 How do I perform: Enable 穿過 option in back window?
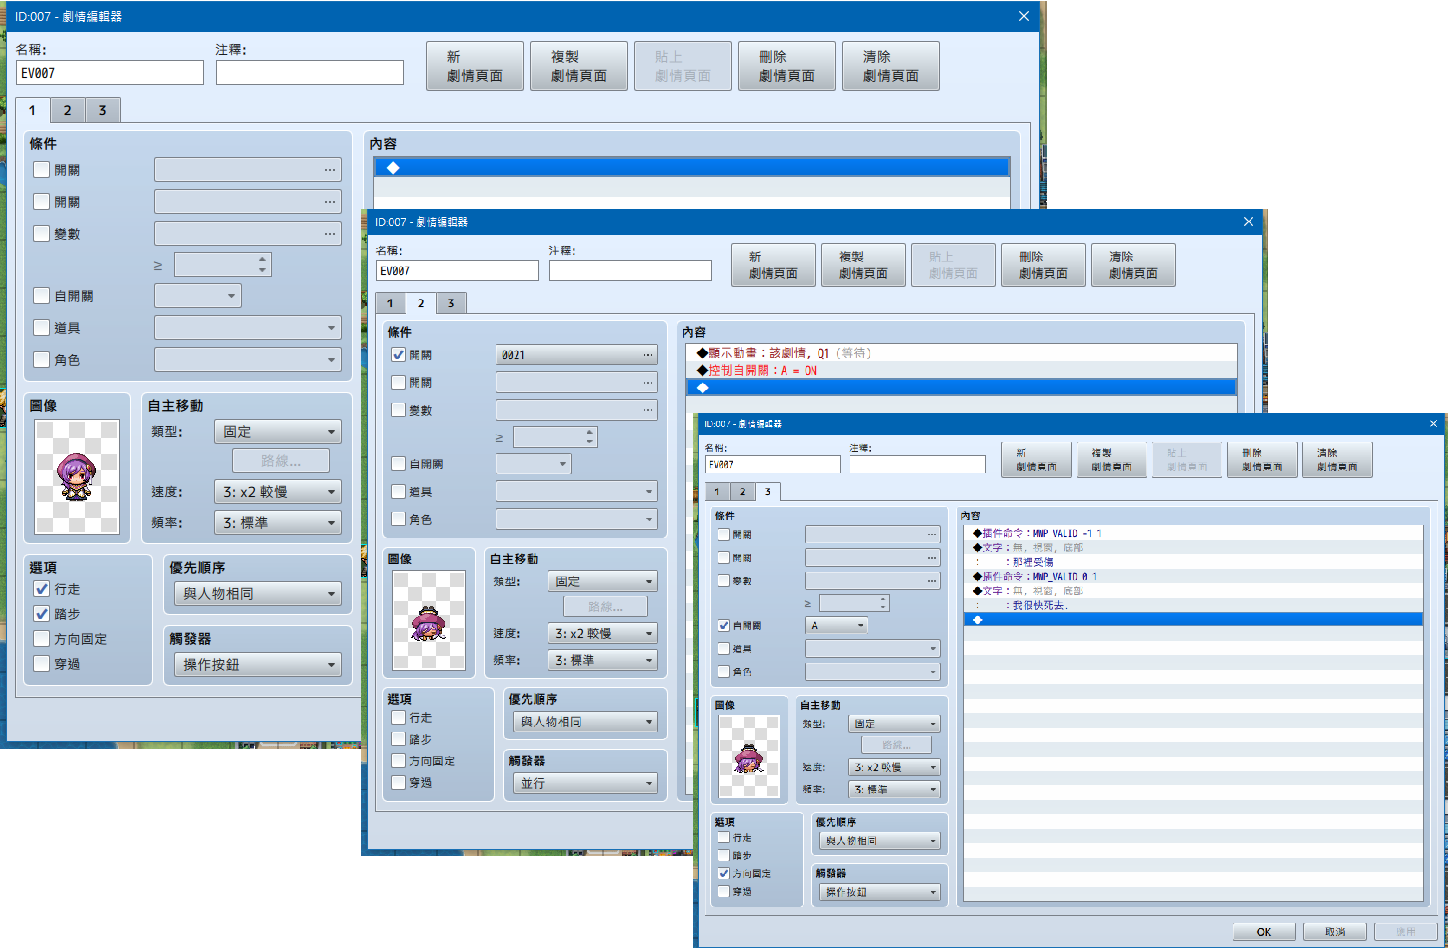[42, 664]
